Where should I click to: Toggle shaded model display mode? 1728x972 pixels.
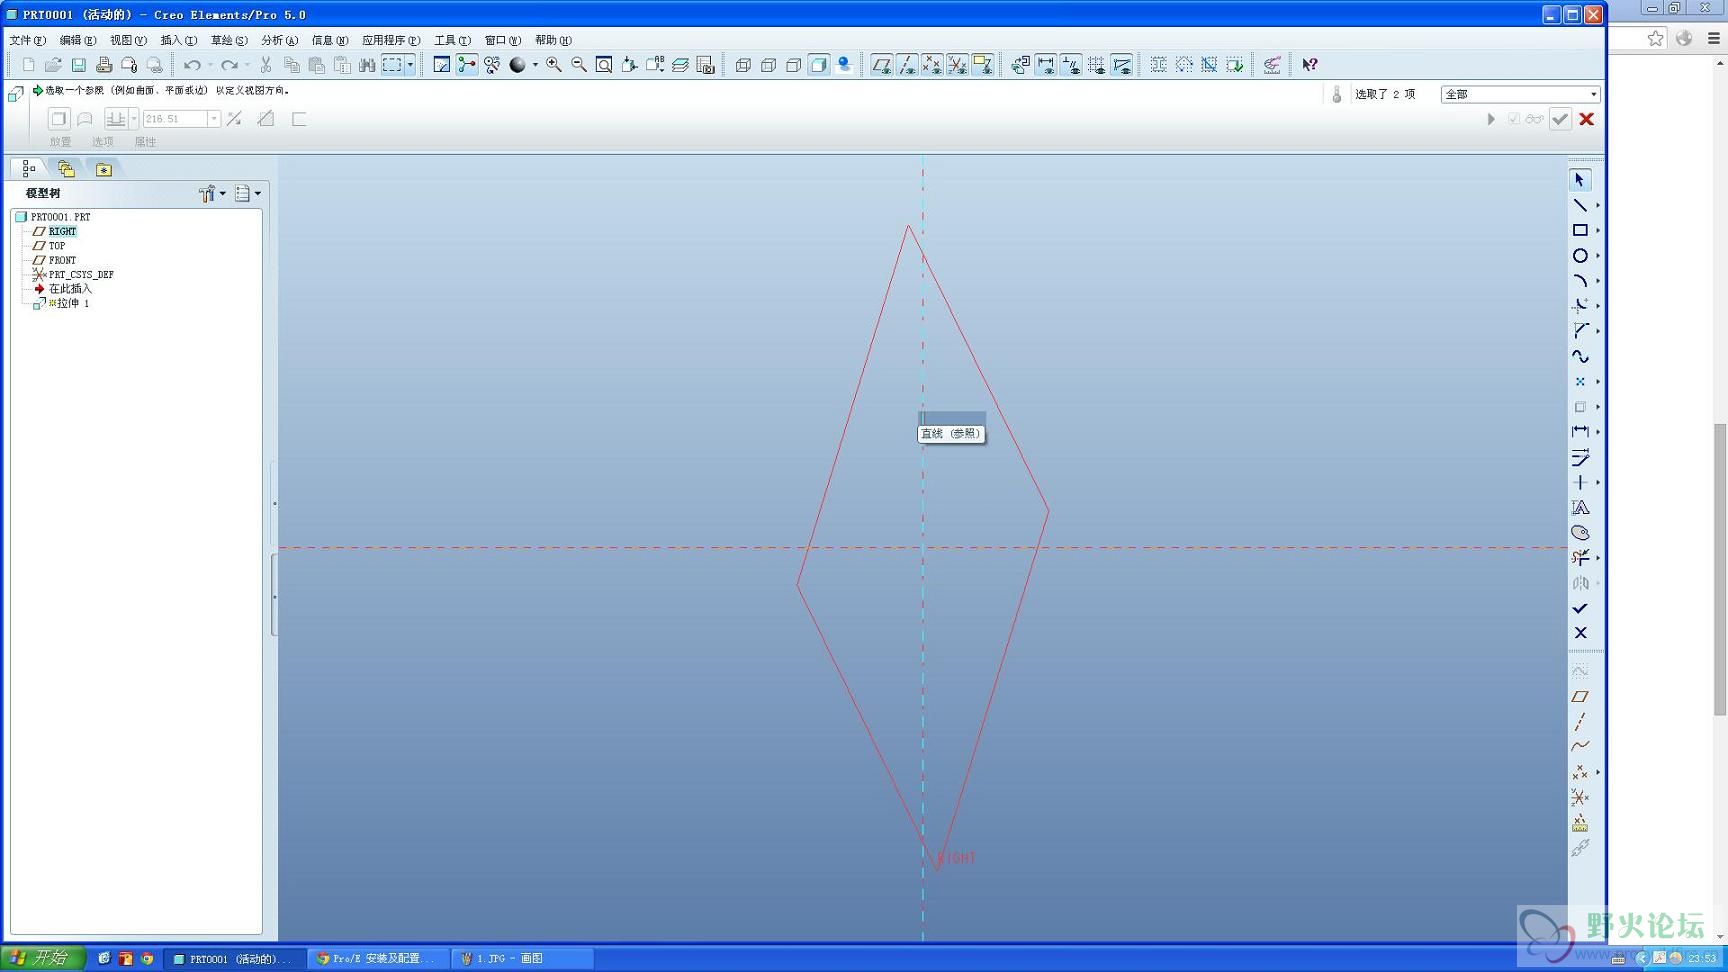click(819, 65)
